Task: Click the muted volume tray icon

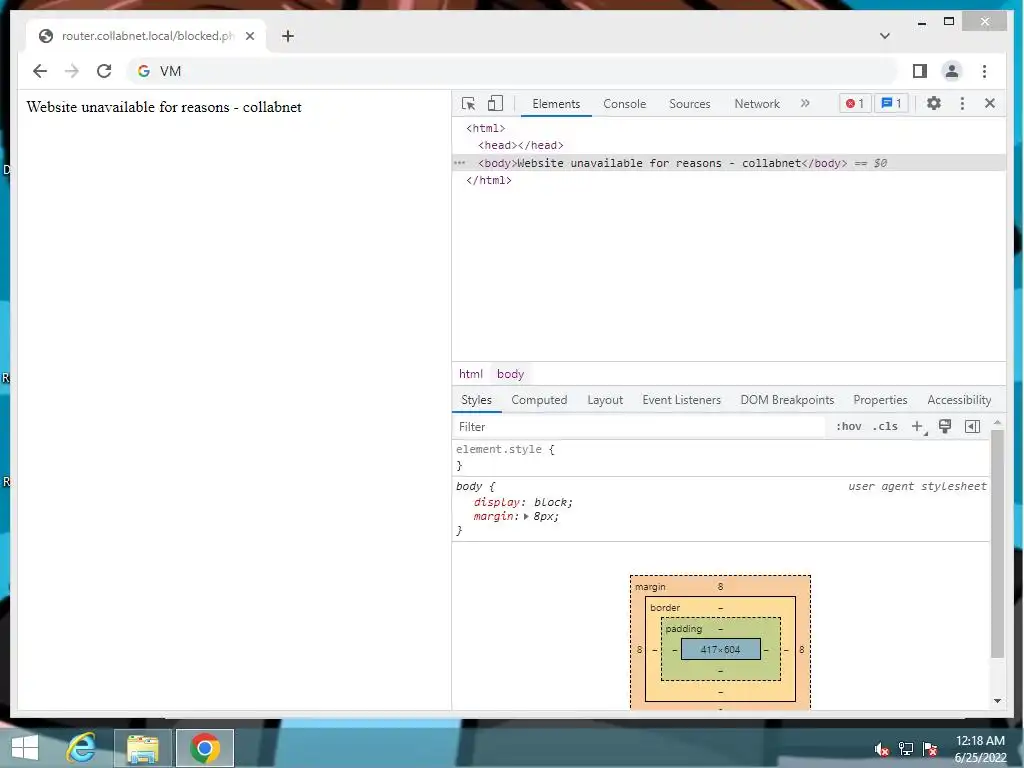Action: (881, 749)
